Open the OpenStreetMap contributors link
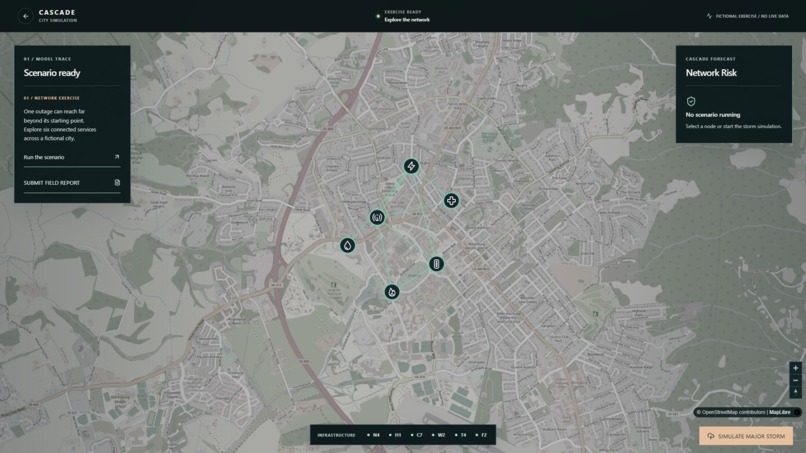This screenshot has width=806, height=453. tap(734, 412)
